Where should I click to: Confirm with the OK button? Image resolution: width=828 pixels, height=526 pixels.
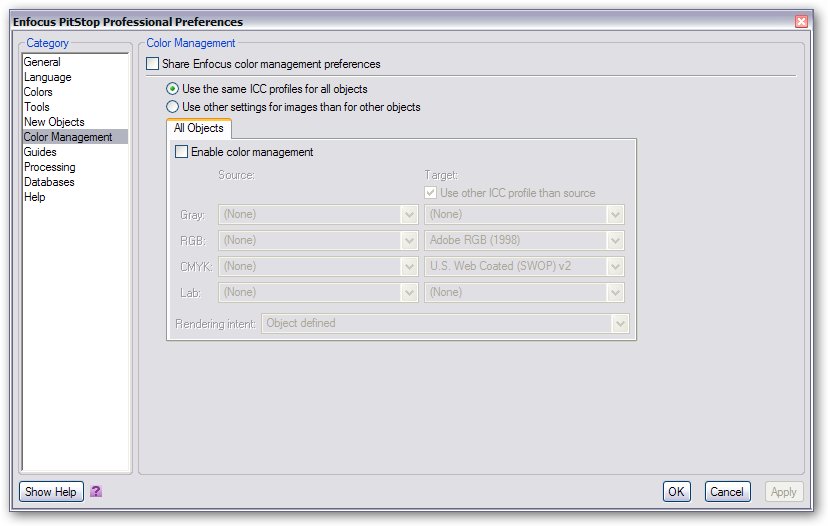pos(676,492)
